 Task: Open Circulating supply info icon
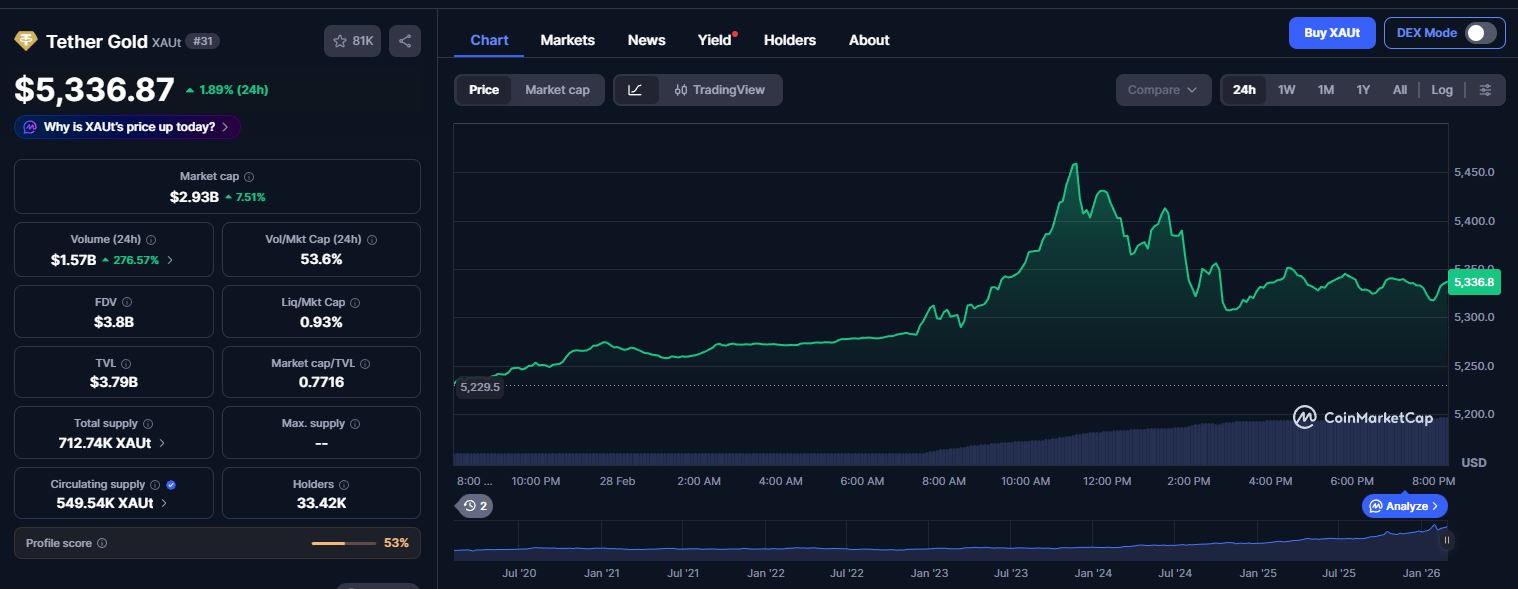[155, 484]
